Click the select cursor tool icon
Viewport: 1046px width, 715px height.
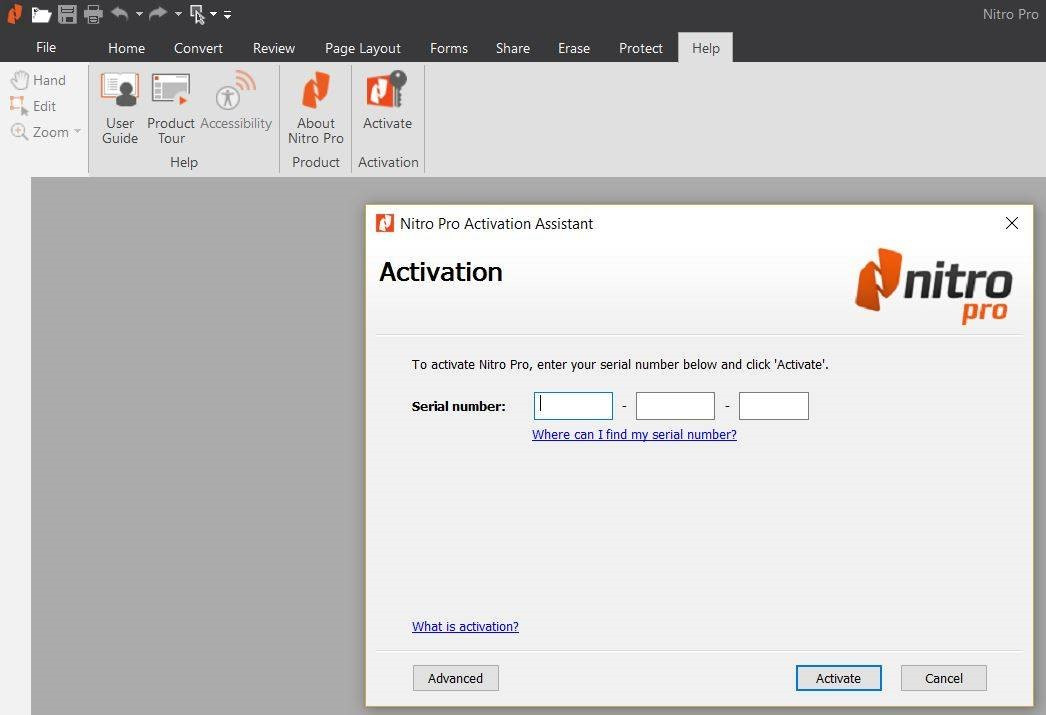(x=197, y=14)
